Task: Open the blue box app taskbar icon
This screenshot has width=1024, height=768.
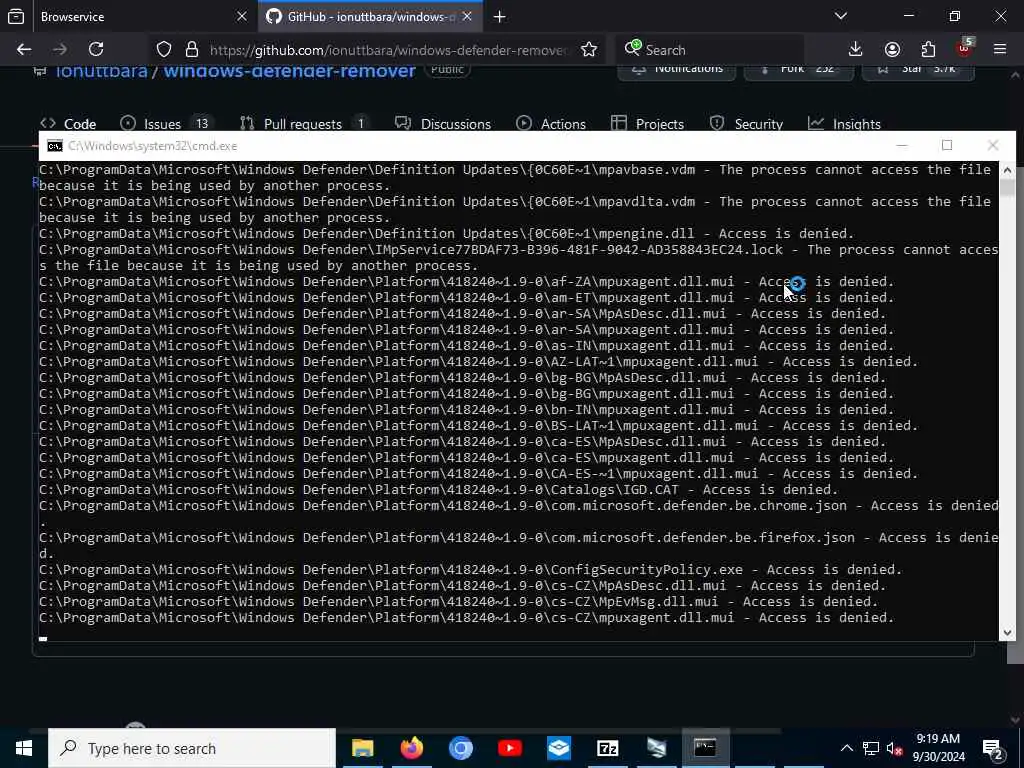Action: click(558, 748)
